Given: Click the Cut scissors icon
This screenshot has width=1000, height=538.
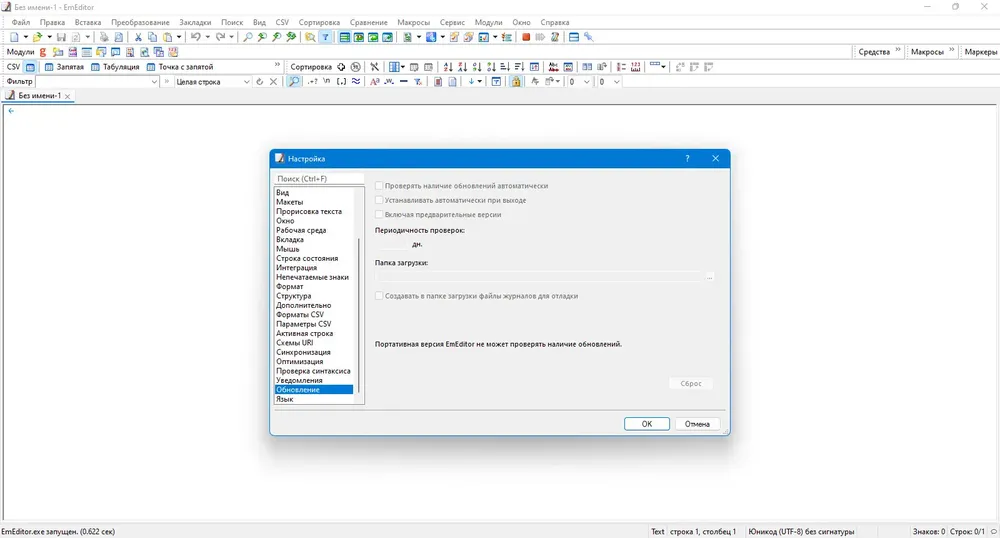Looking at the screenshot, I should tap(138, 37).
